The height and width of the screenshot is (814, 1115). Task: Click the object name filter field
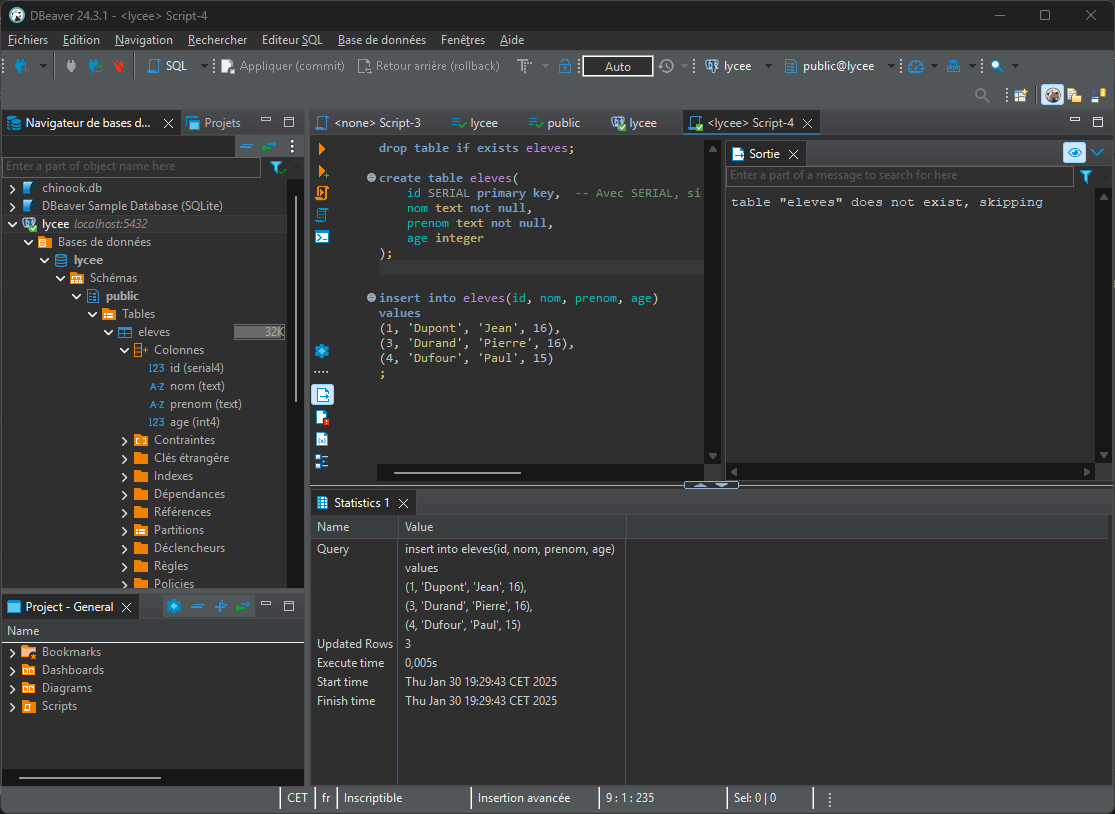130,166
